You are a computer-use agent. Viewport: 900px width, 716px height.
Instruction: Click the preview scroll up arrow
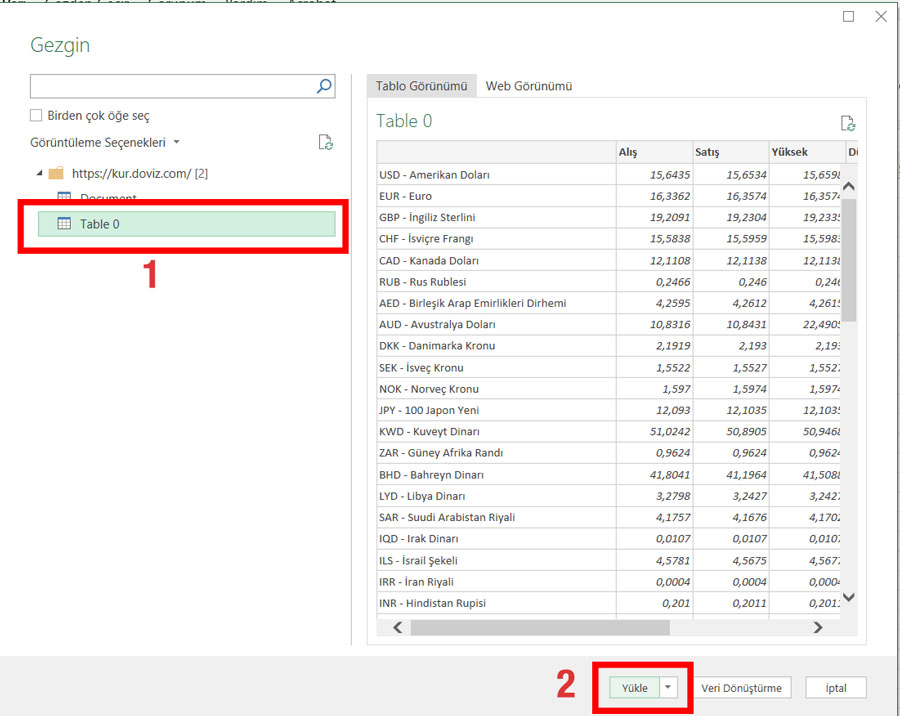click(849, 186)
